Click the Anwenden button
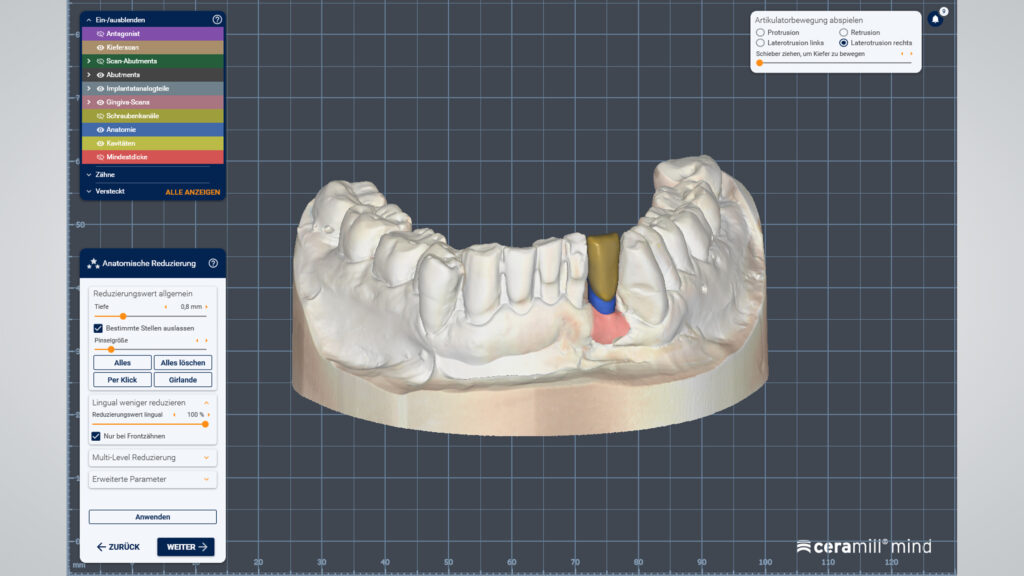 tap(152, 517)
